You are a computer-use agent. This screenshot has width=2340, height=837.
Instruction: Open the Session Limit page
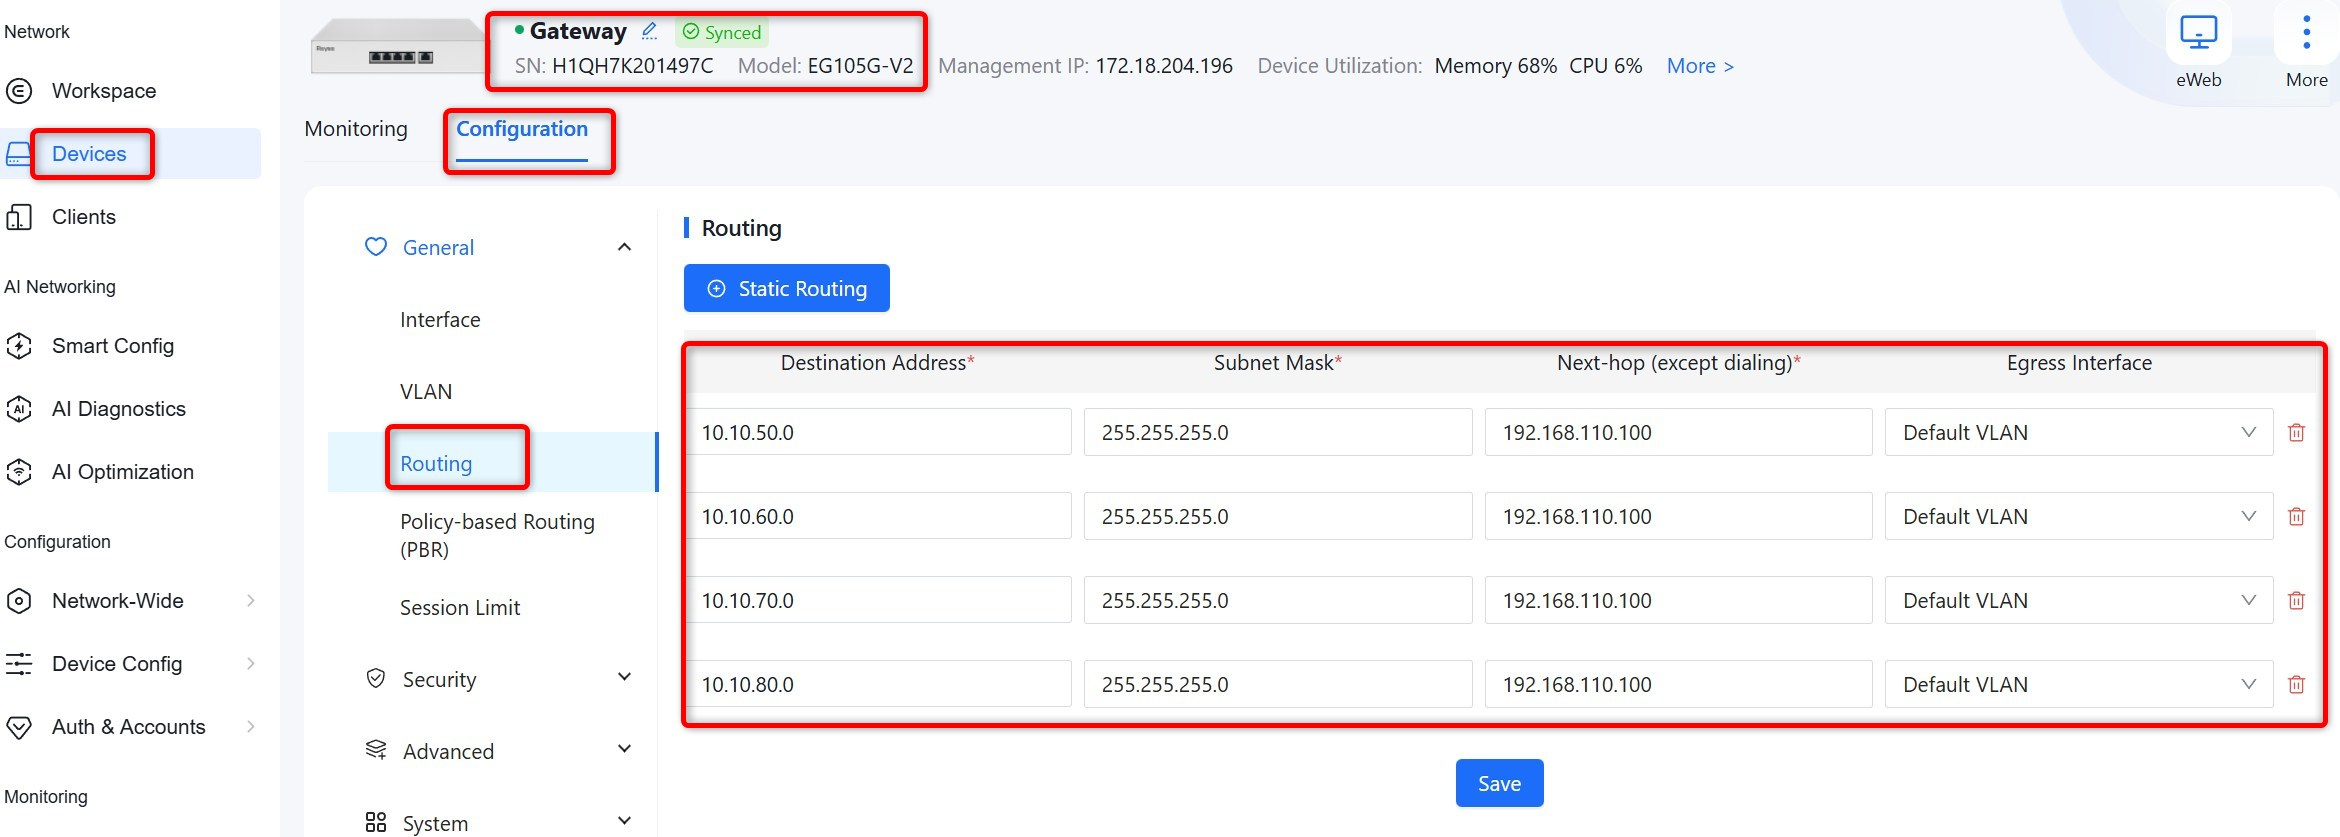460,608
